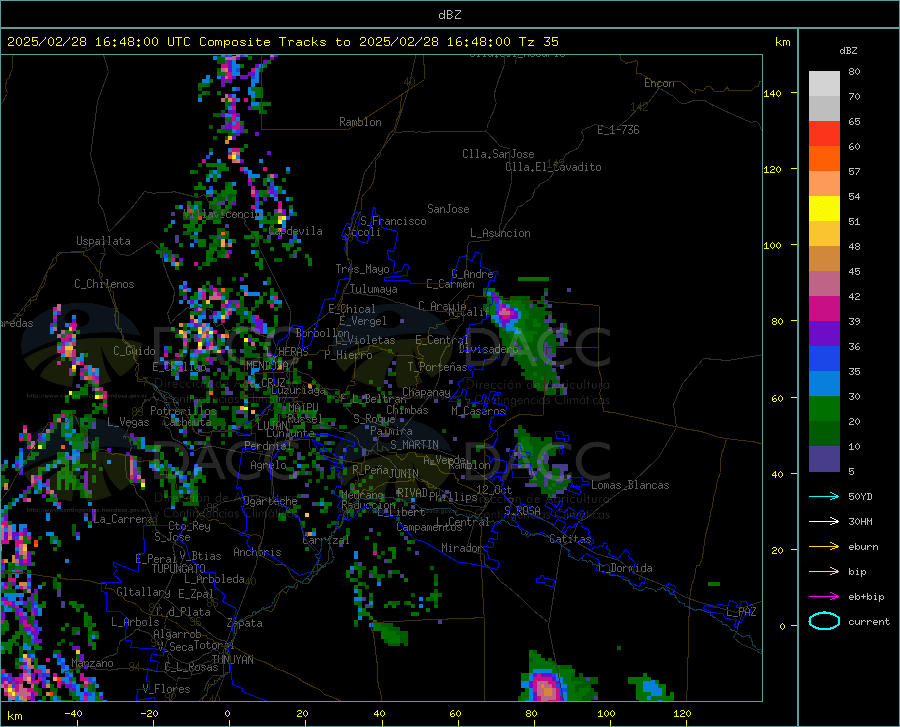This screenshot has height=727, width=900.
Task: Click the 80 dBZ light gray color swatch
Action: (x=824, y=83)
